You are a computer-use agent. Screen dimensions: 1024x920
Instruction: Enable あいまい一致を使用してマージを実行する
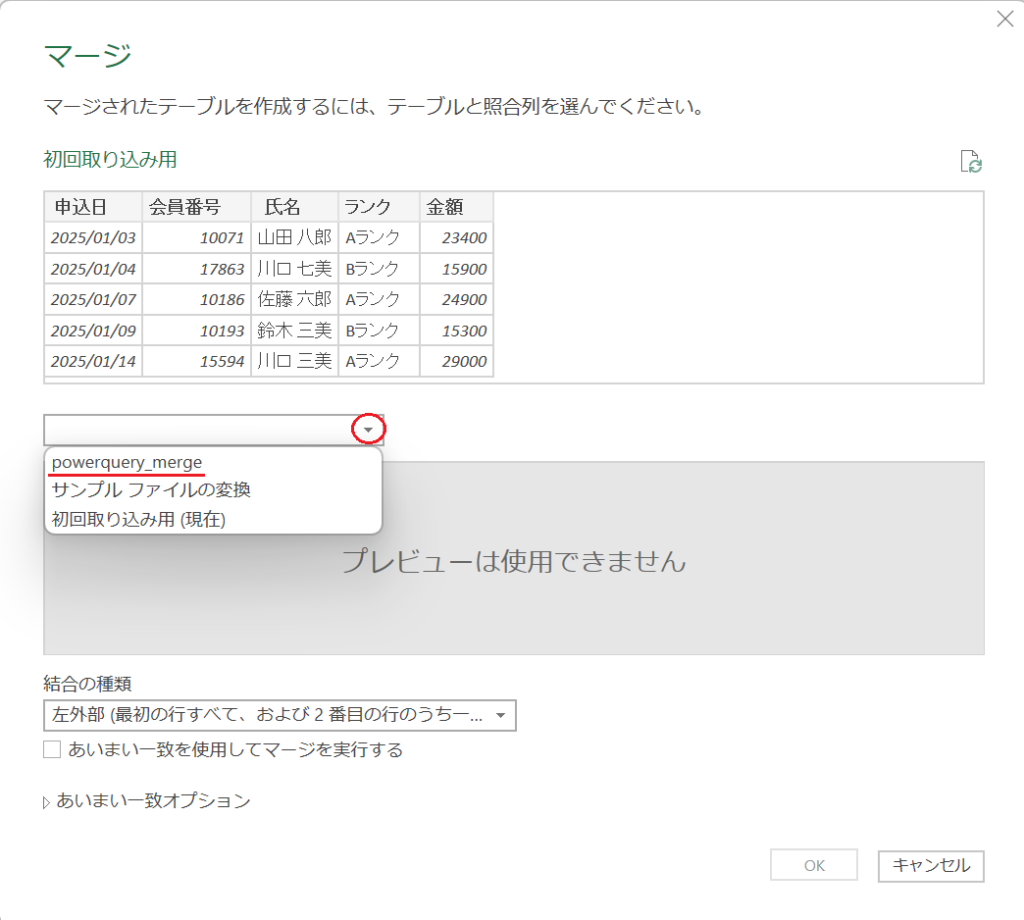(x=52, y=748)
